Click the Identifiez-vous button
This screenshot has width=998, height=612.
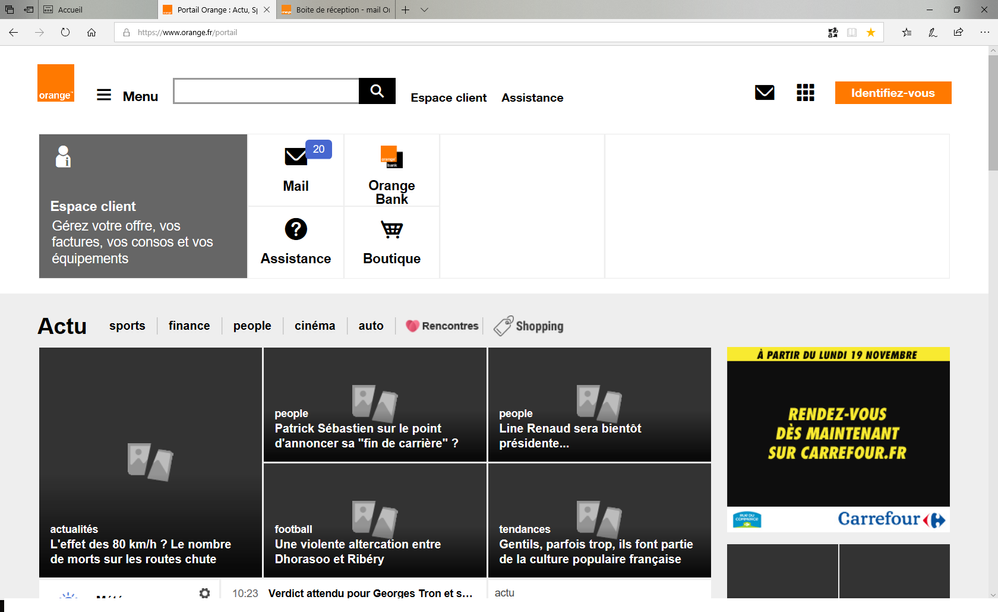pyautogui.click(x=893, y=93)
